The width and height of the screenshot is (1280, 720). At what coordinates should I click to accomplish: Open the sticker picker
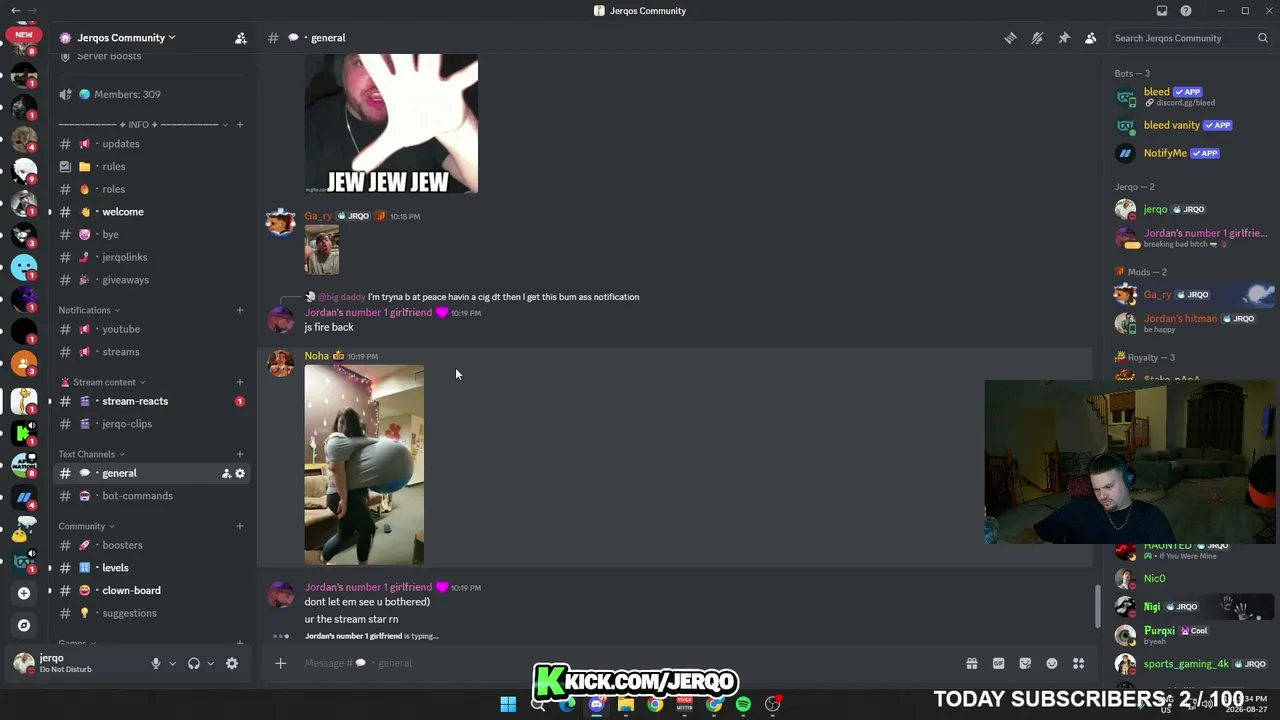[1025, 663]
